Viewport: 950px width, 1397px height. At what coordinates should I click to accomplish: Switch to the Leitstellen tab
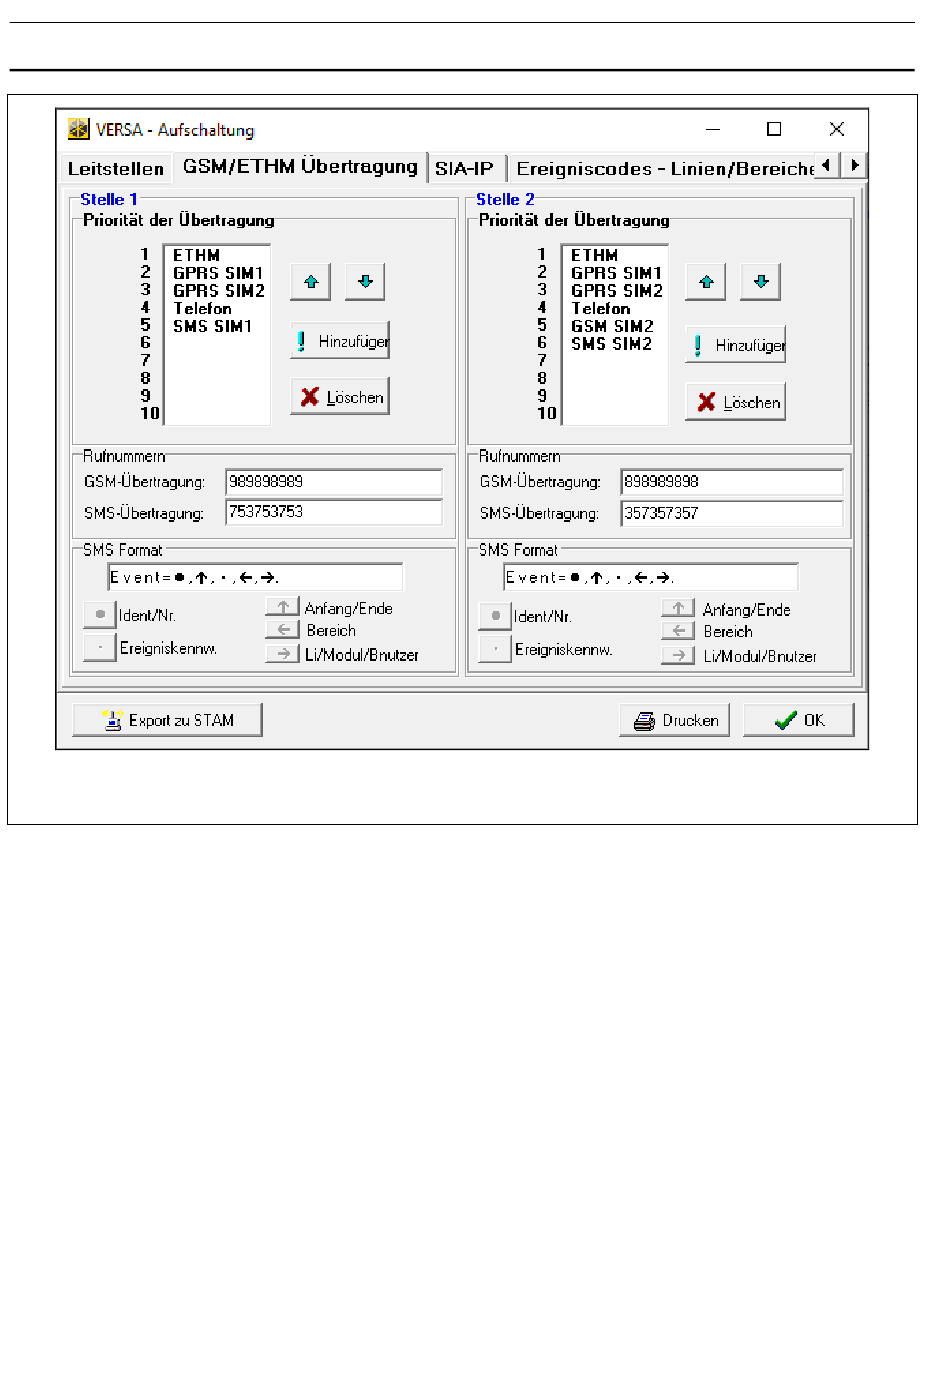(x=116, y=169)
